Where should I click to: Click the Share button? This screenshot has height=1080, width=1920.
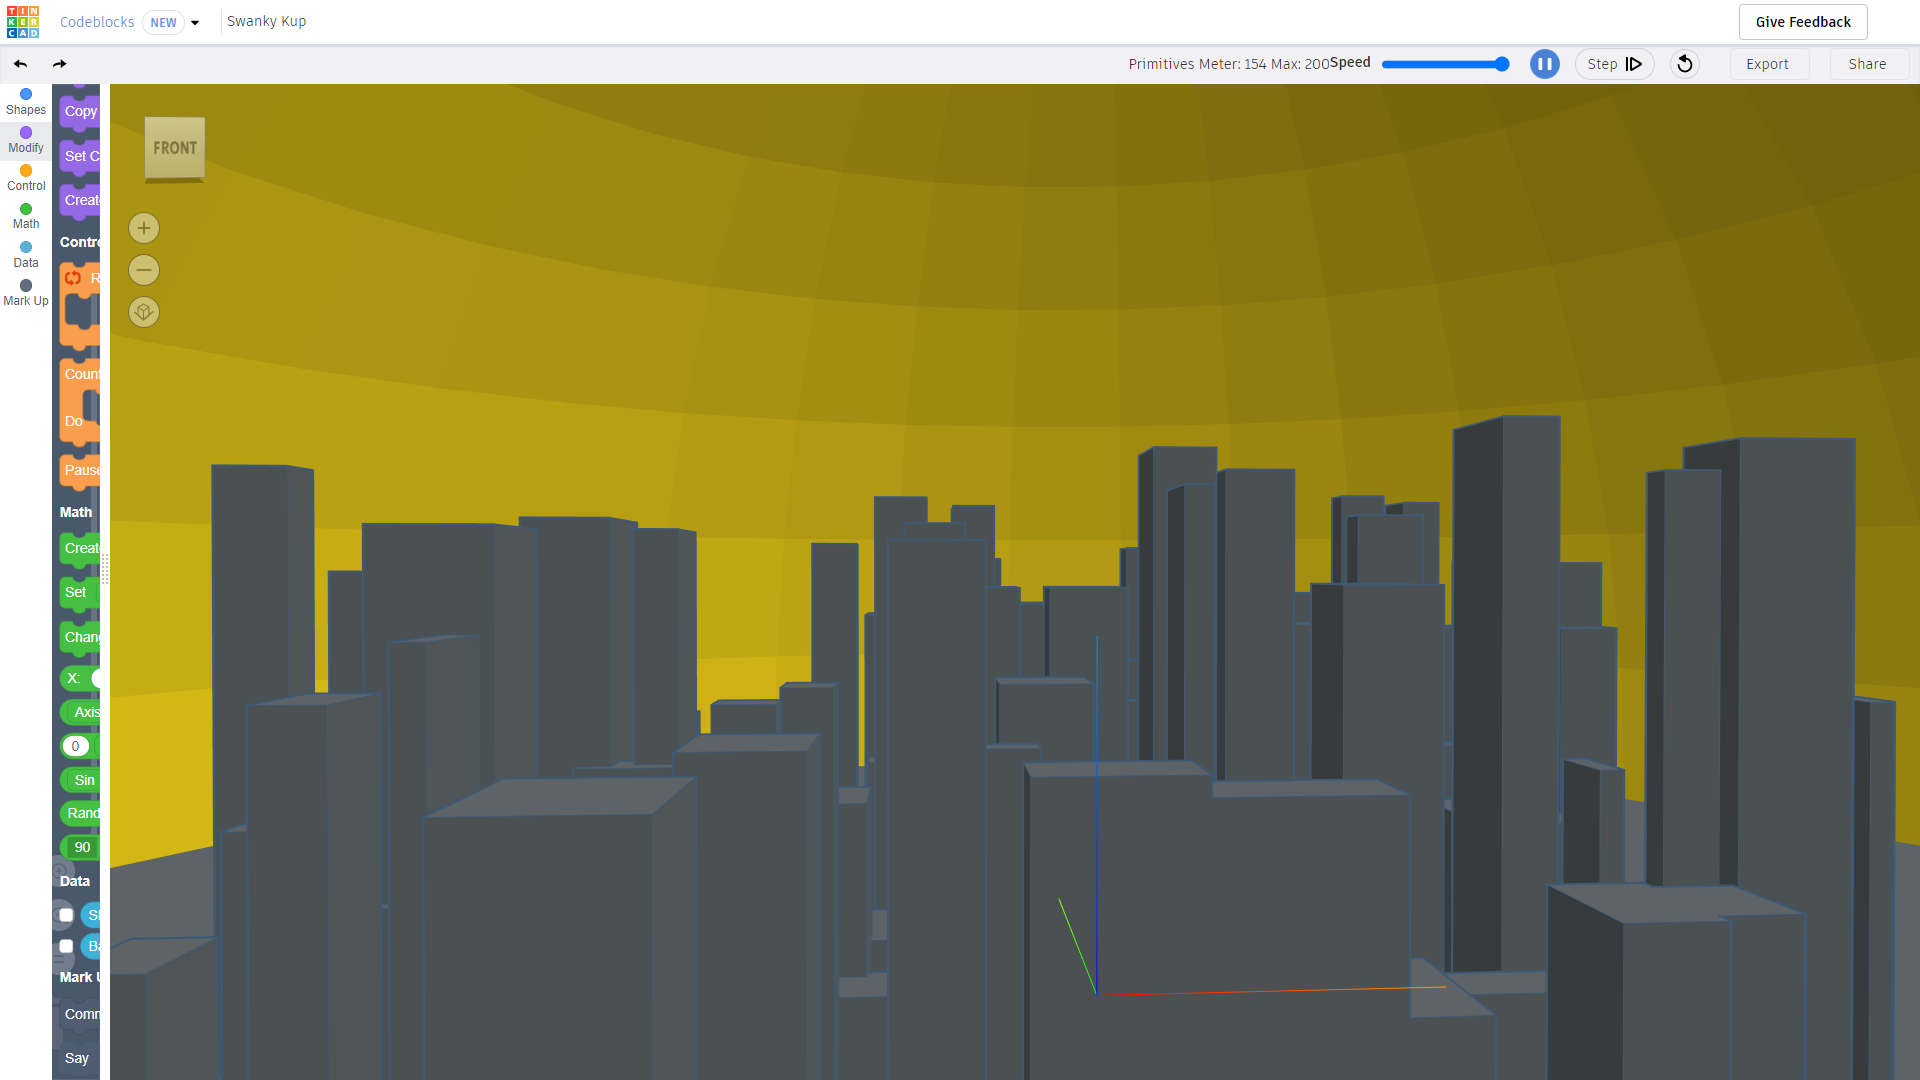tap(1867, 63)
